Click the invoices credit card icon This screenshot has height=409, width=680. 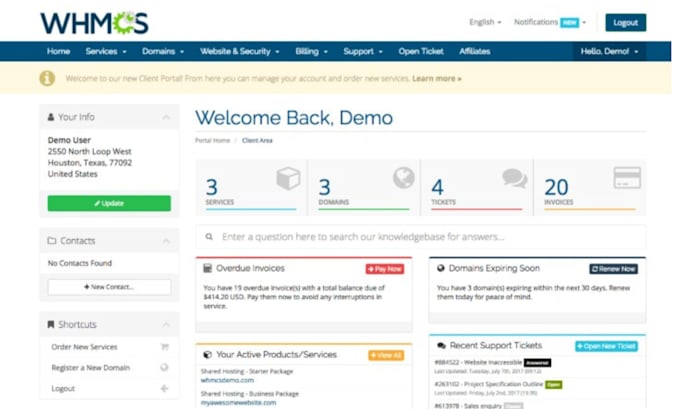[x=627, y=177]
